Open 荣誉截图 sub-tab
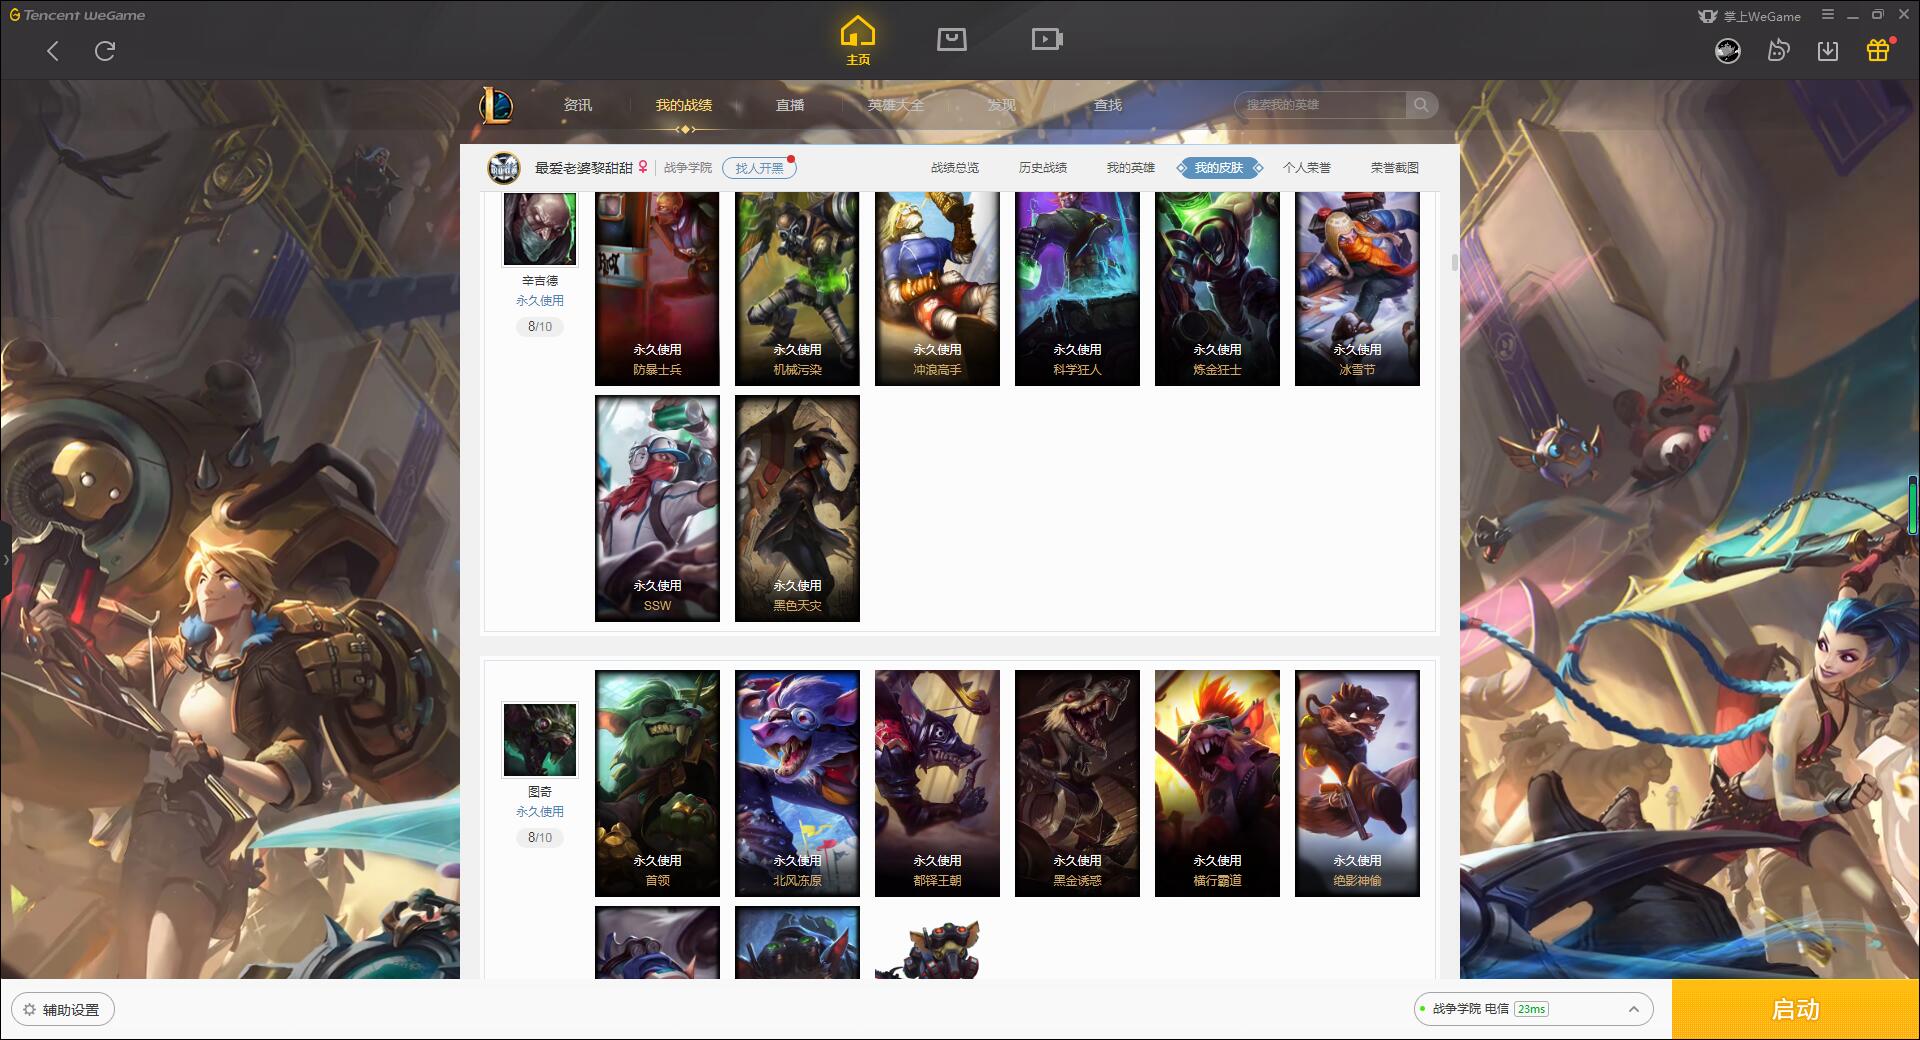Screen dimensions: 1920x1040 [1395, 168]
